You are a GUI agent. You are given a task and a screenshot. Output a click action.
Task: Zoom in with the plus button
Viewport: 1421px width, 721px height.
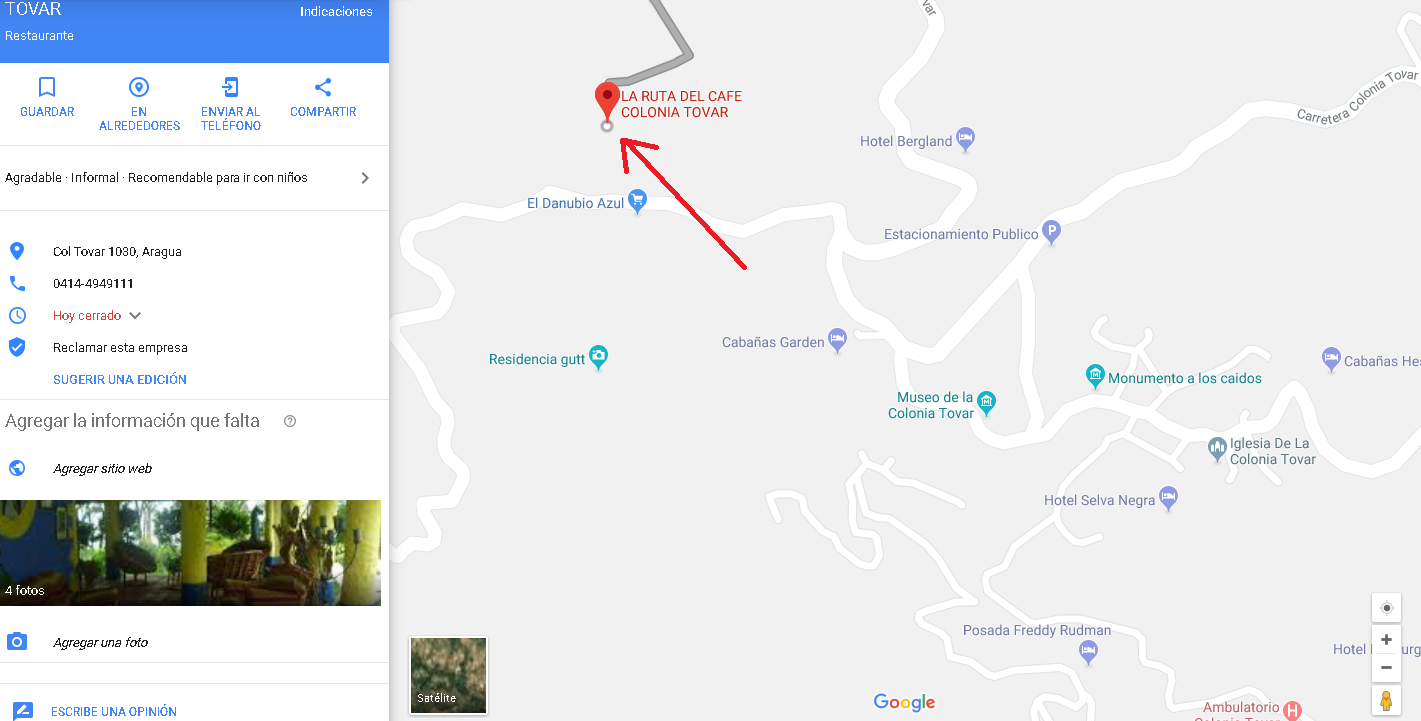[x=1386, y=640]
